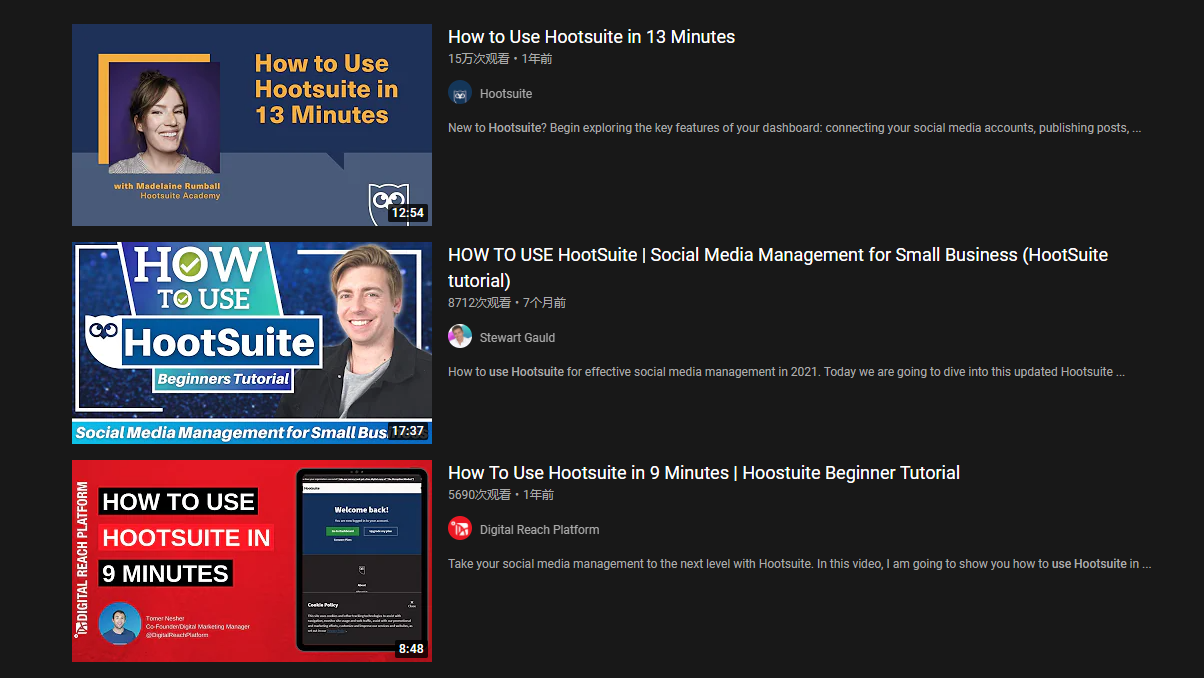1204x678 pixels.
Task: Click the description starting 'New to Hootsuite?'
Action: click(x=794, y=128)
